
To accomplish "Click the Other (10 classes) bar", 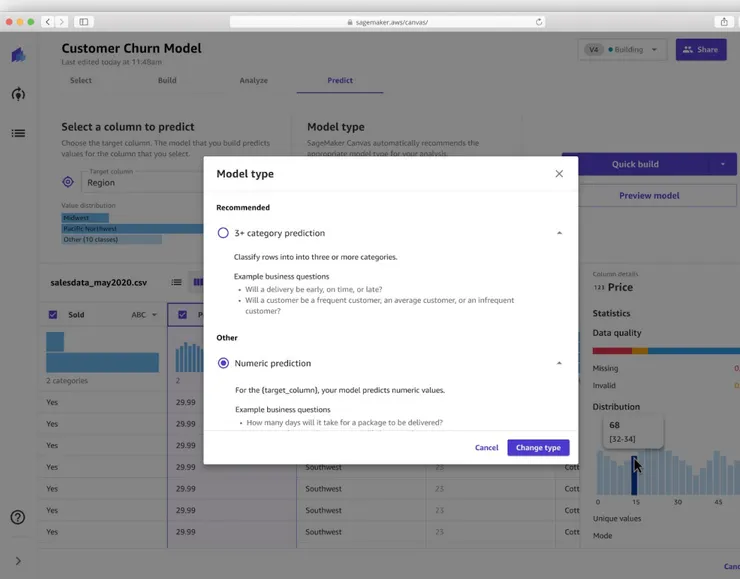I will tap(111, 239).
